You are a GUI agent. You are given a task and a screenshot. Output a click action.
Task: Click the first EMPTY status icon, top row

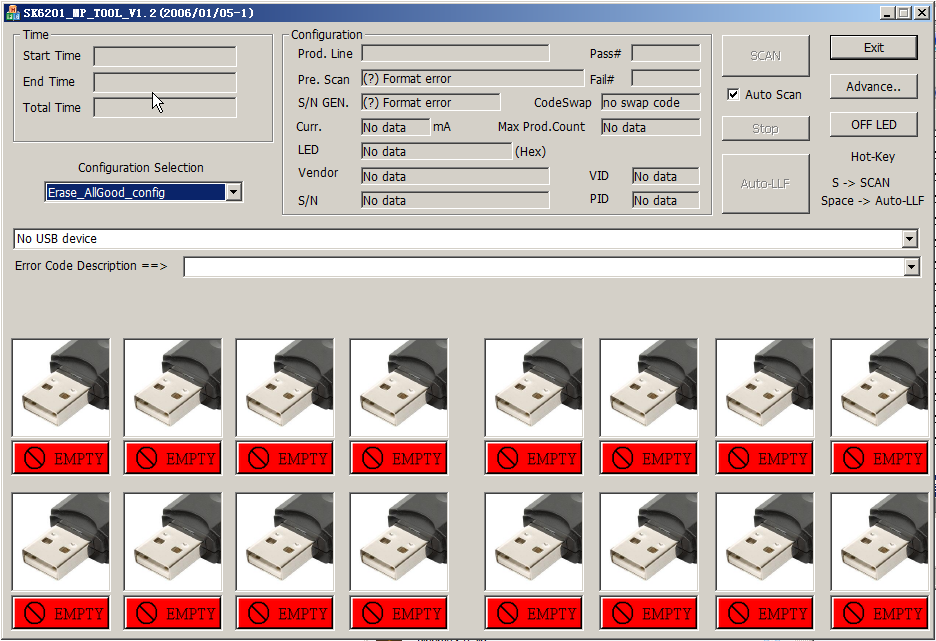(61, 458)
